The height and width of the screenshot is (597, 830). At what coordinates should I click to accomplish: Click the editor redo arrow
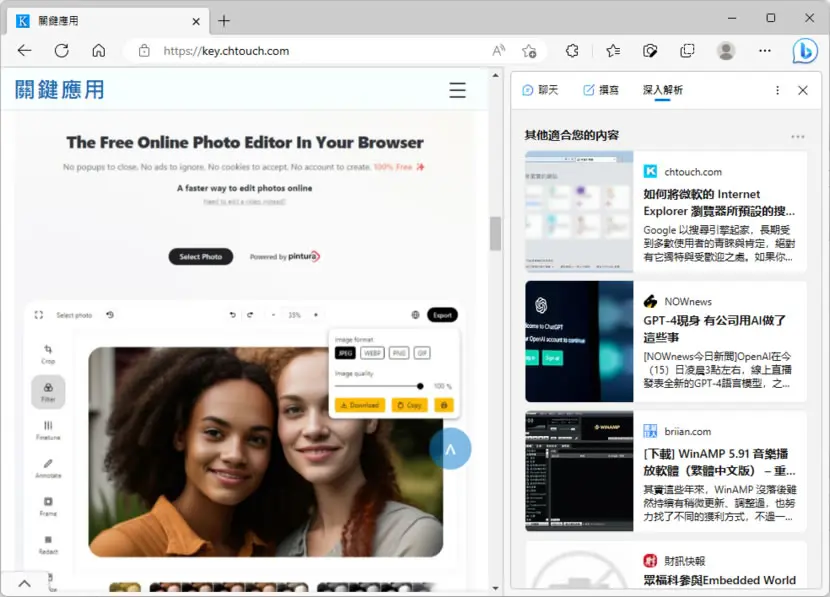250,315
